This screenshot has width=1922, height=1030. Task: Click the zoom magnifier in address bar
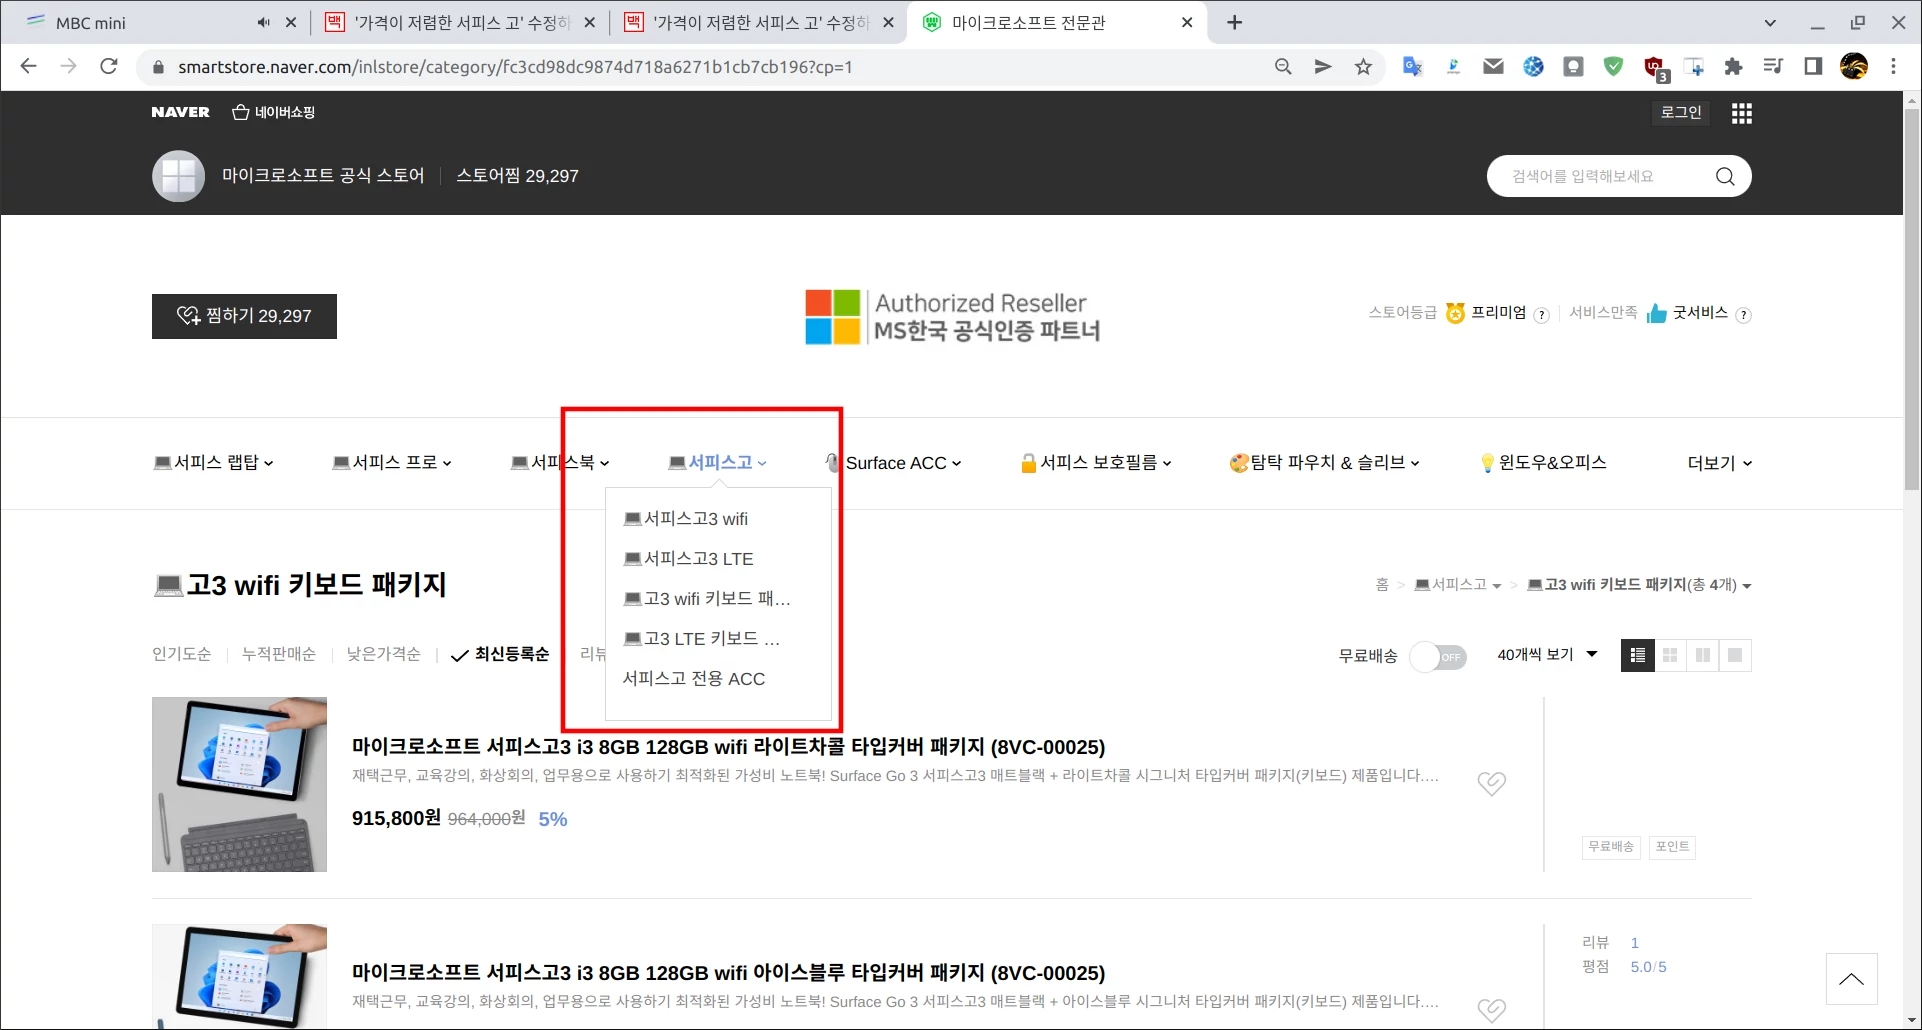coord(1283,67)
